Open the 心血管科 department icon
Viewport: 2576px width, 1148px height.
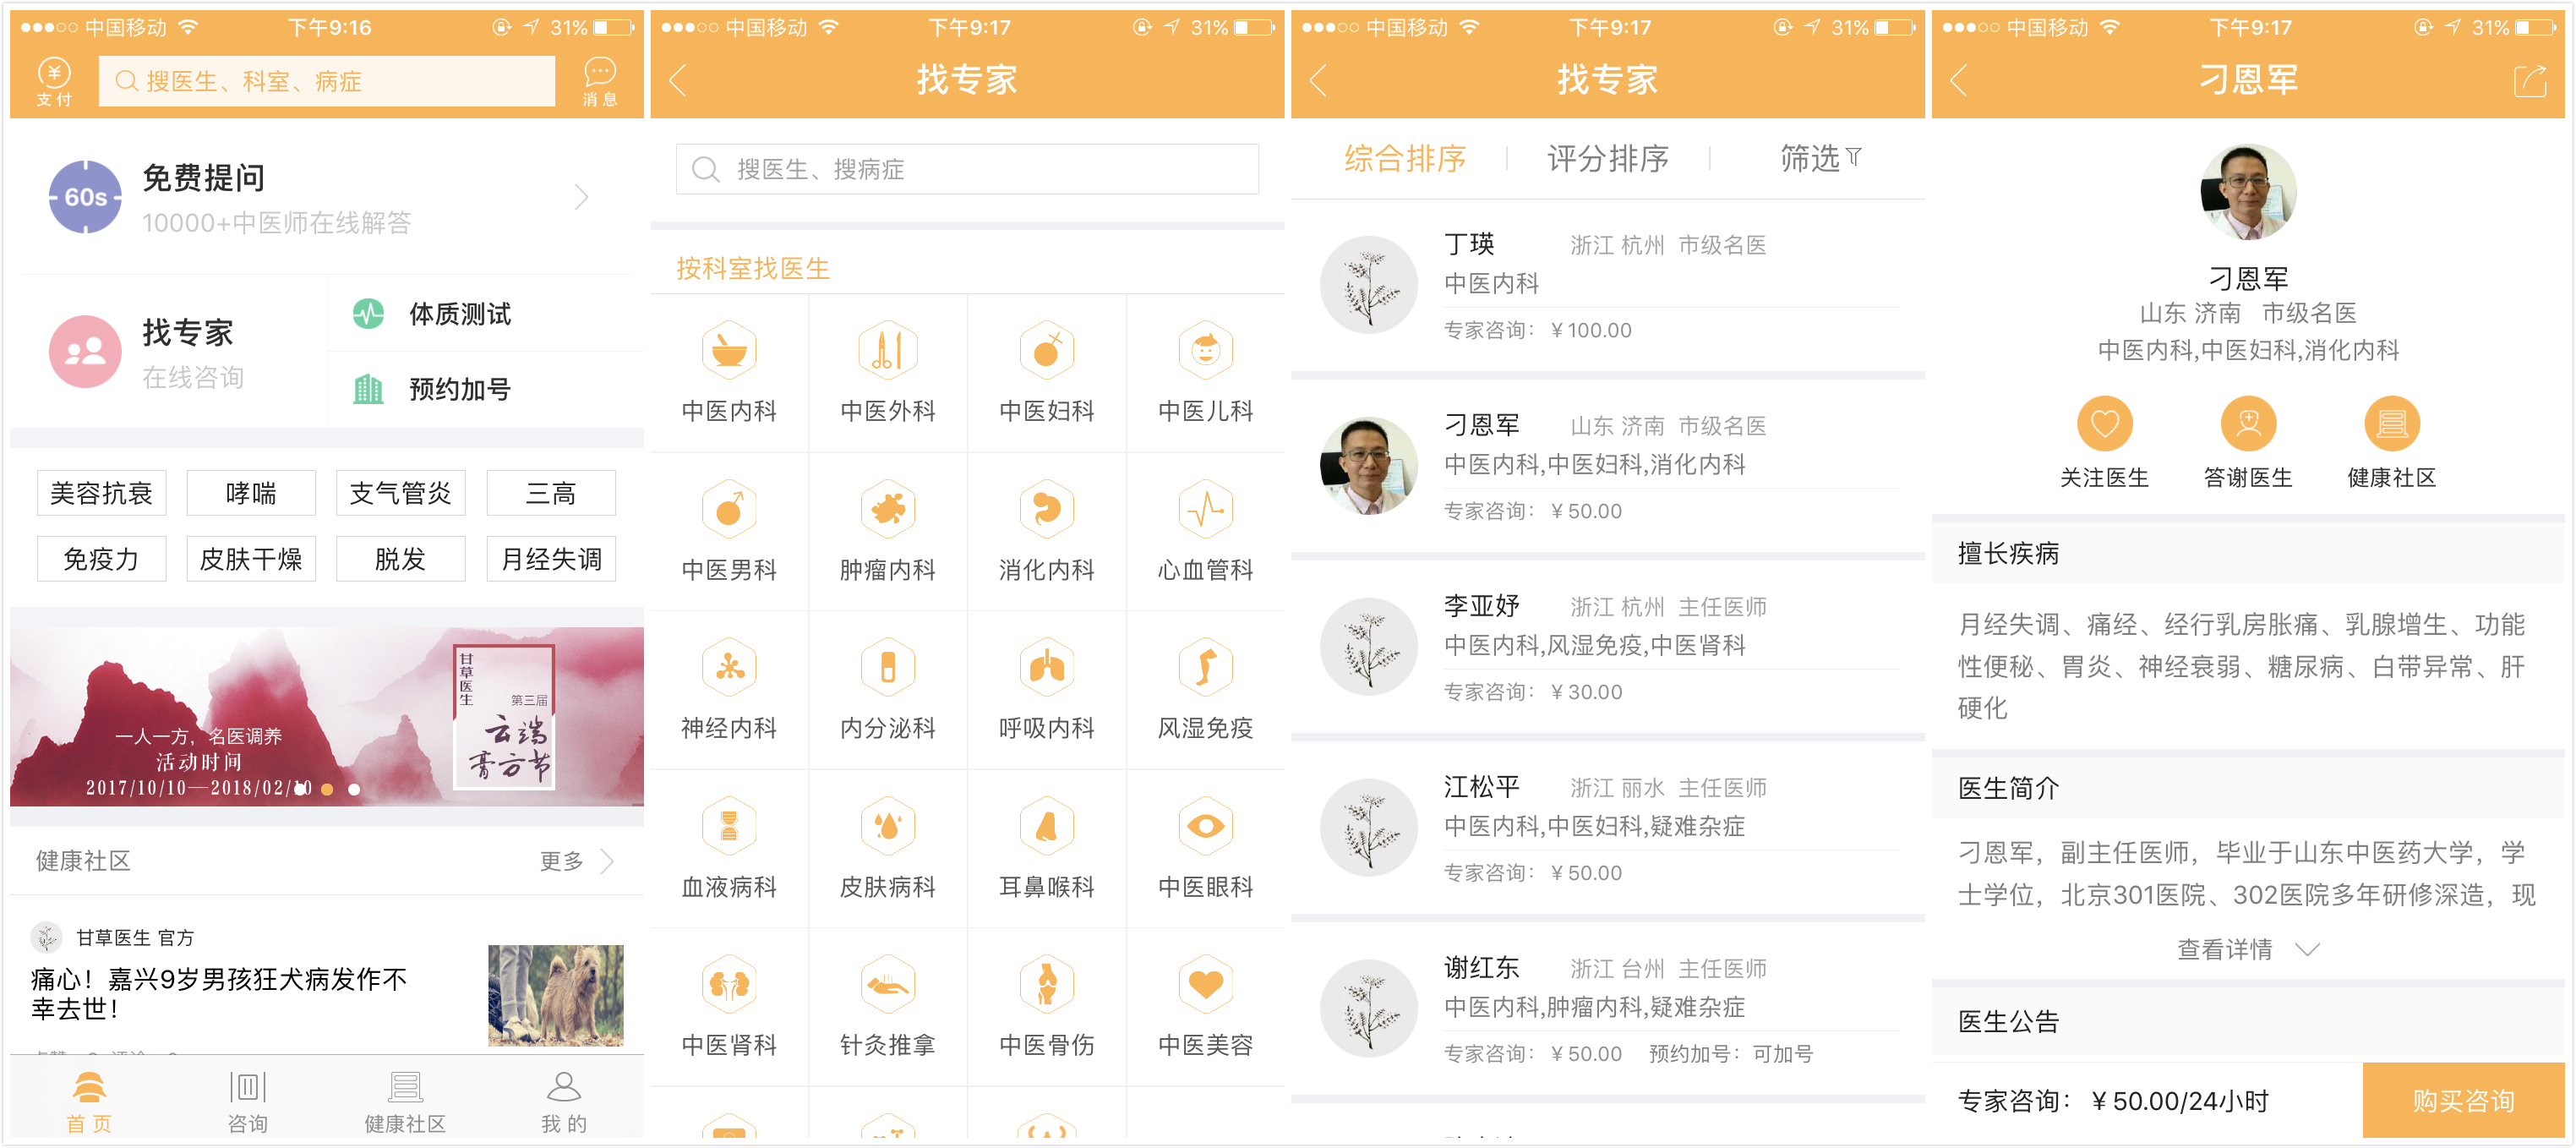(1205, 510)
